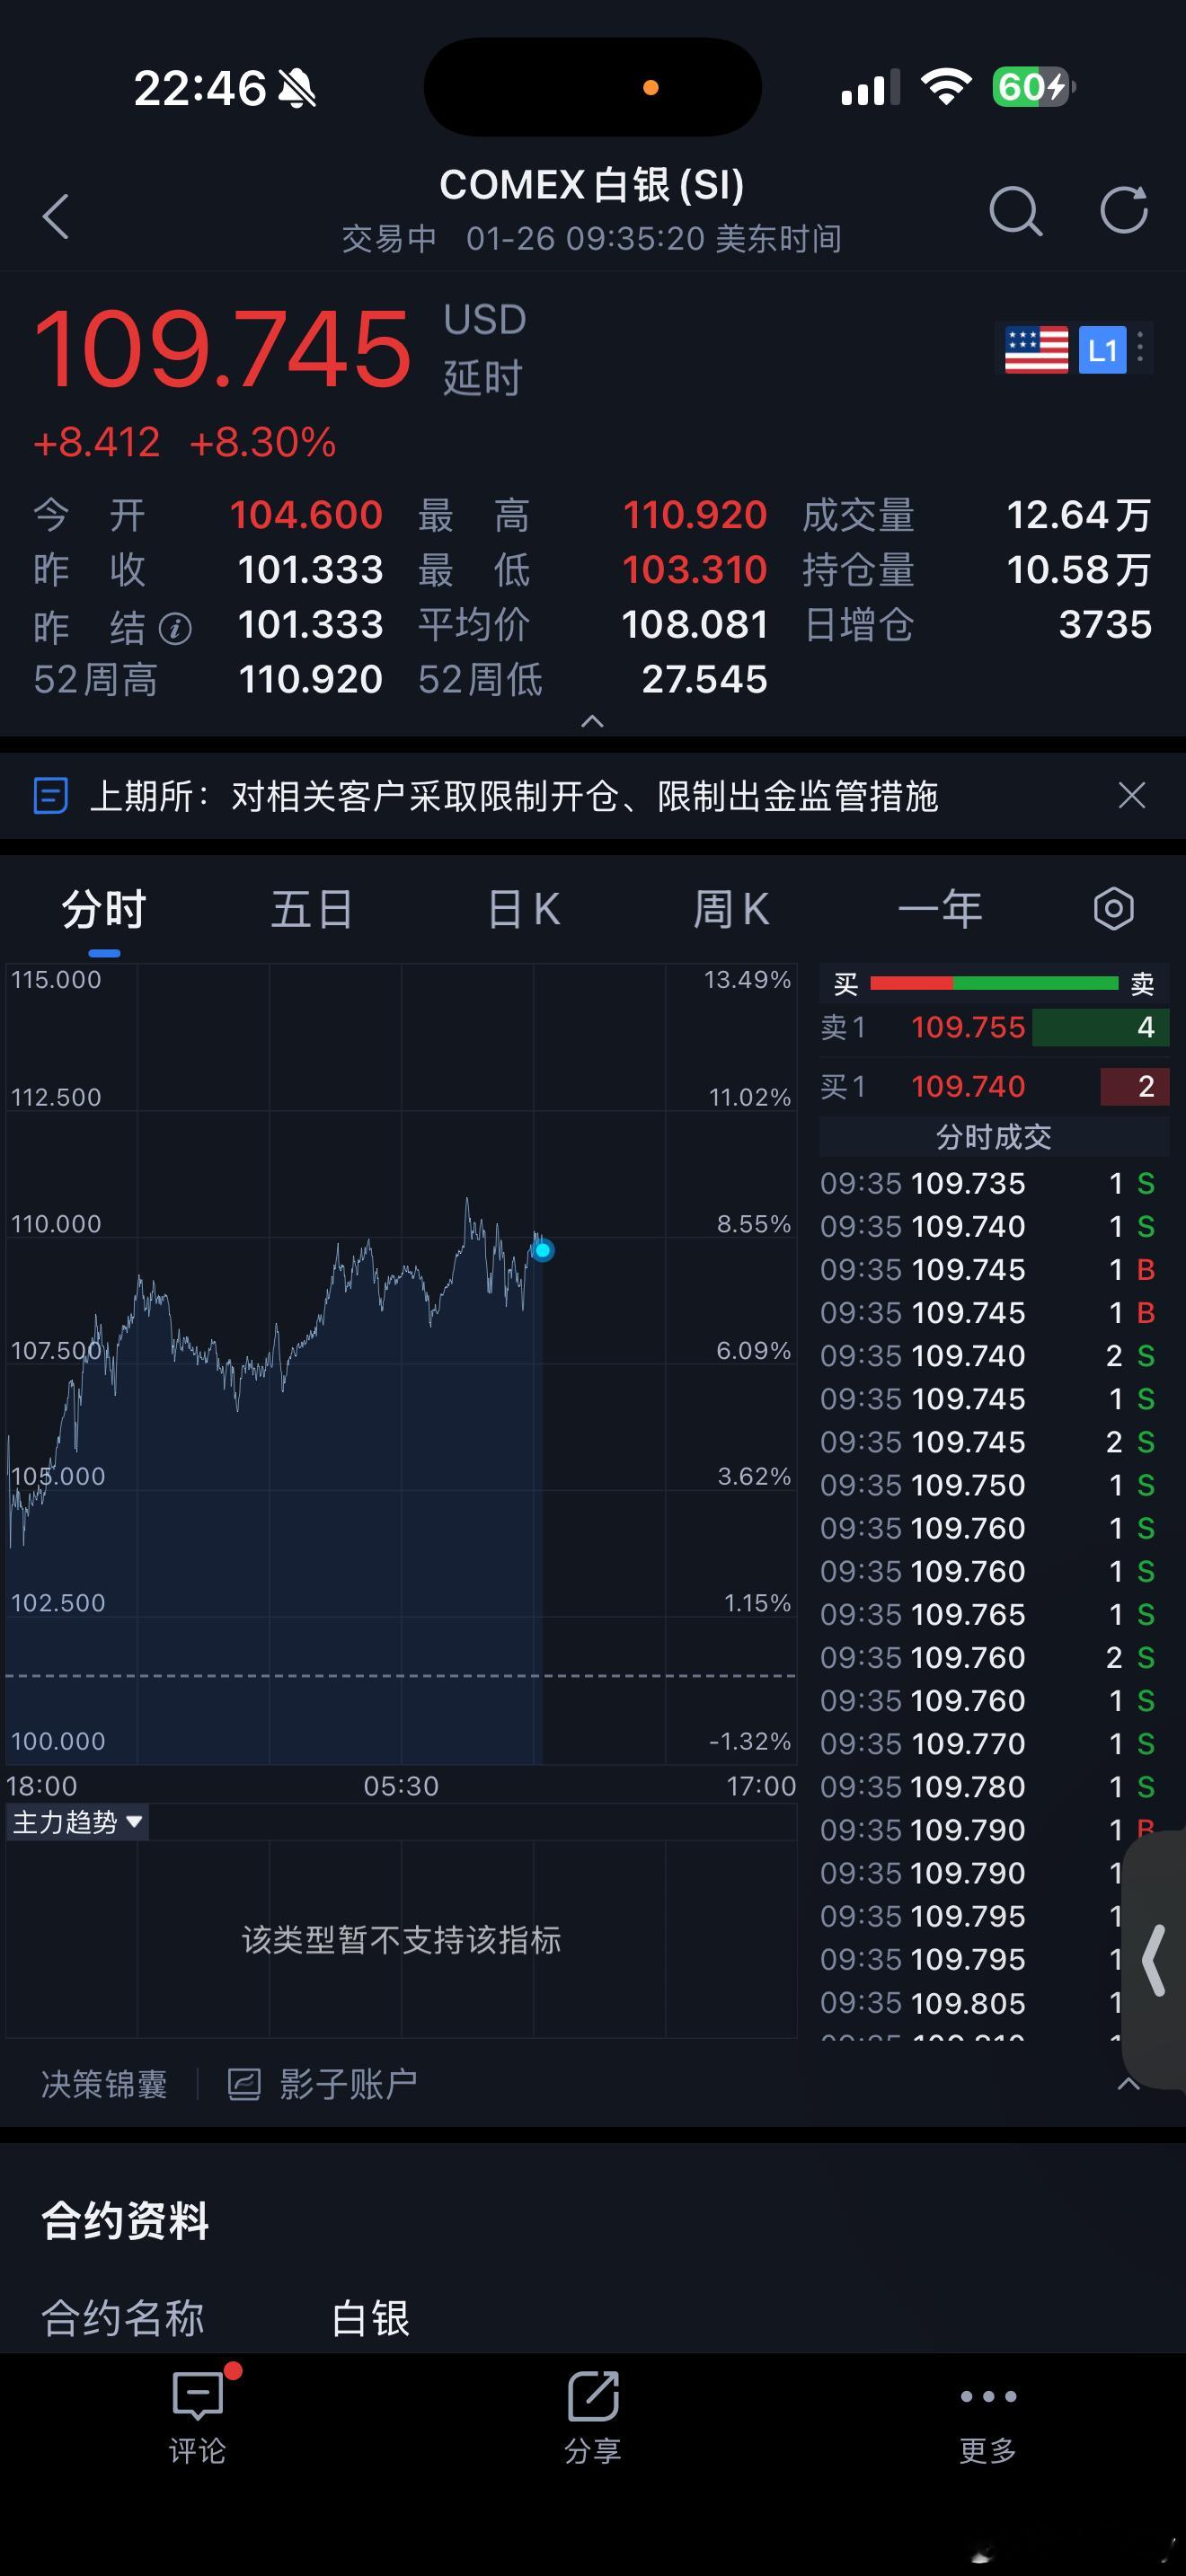Image resolution: width=1186 pixels, height=2576 pixels.
Task: Open the 主力趋势 indicator dropdown
Action: click(x=77, y=1822)
